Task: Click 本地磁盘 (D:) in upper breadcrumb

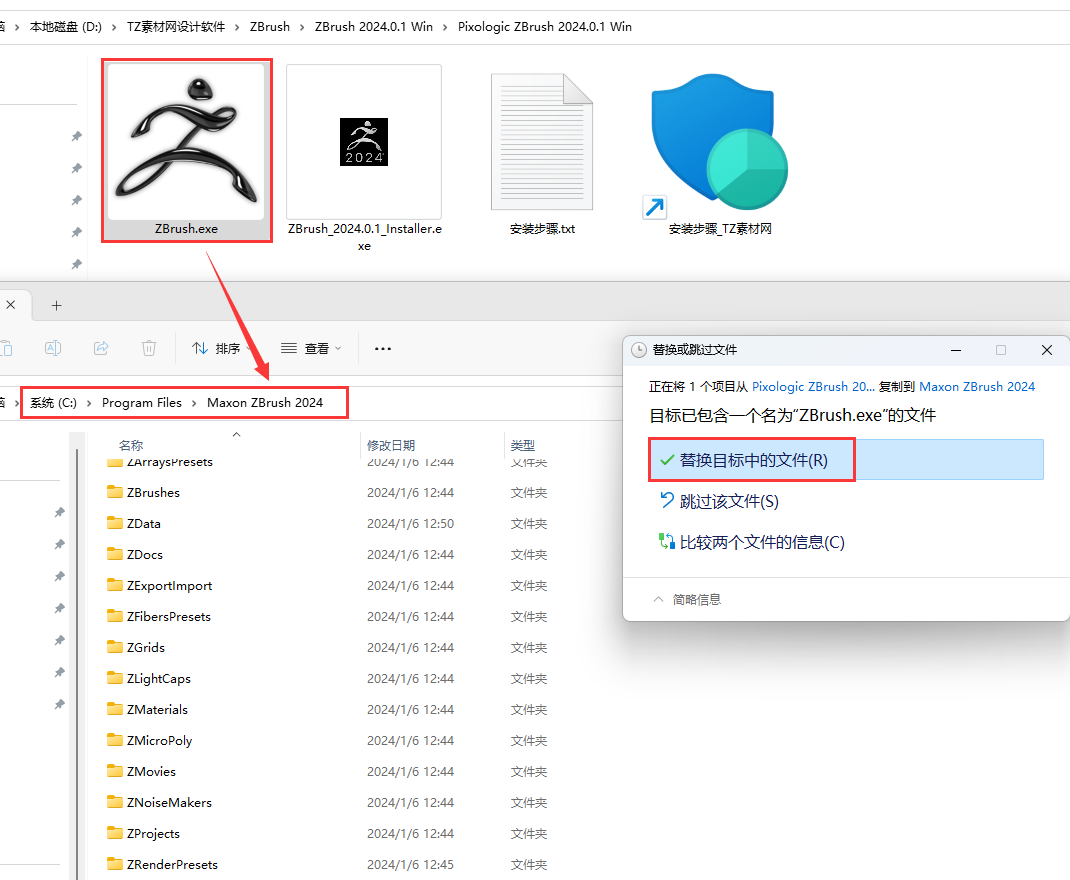Action: coord(66,27)
